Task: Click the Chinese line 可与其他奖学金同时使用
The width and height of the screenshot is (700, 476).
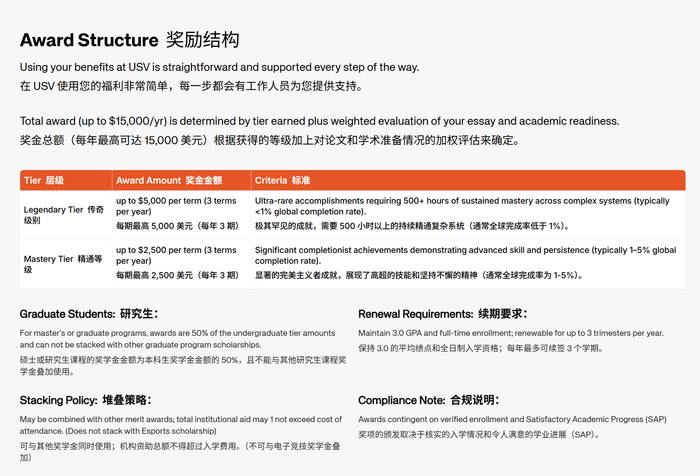Action: [x=180, y=452]
